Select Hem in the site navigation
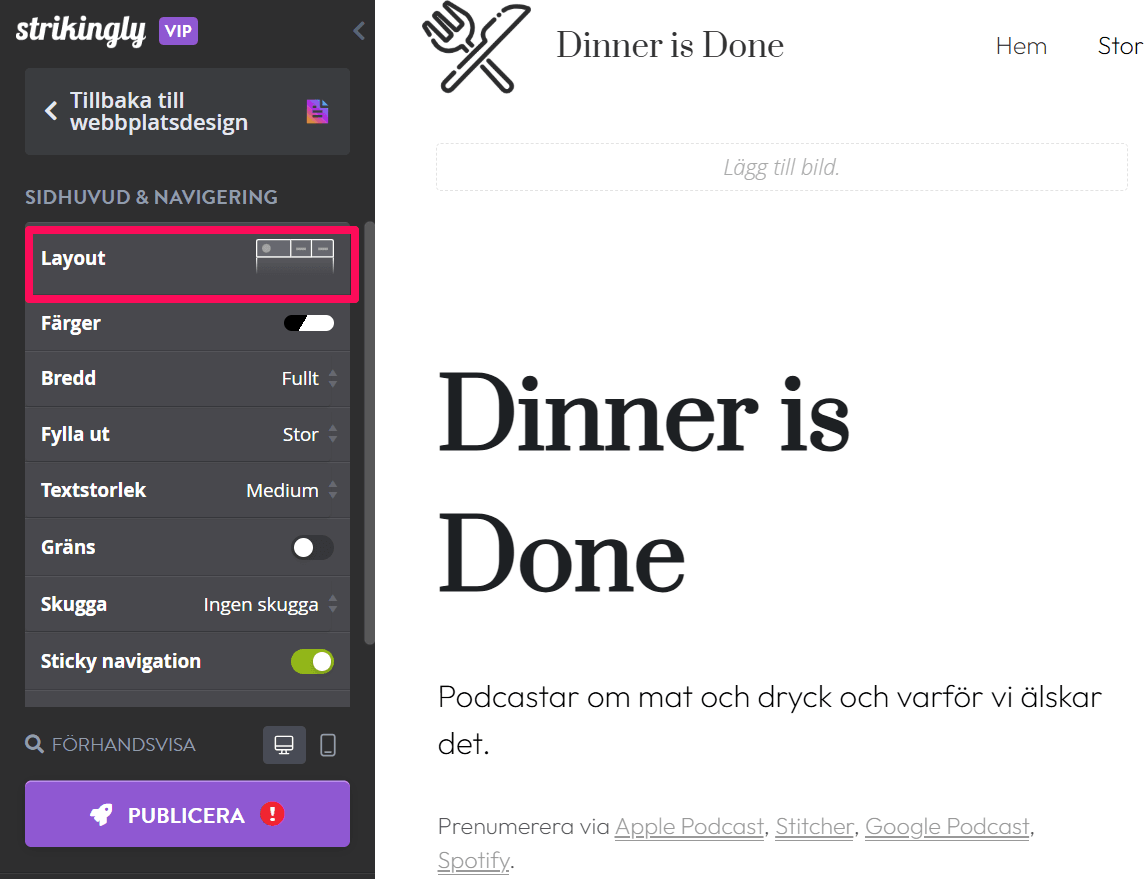The image size is (1144, 879). coord(1021,46)
